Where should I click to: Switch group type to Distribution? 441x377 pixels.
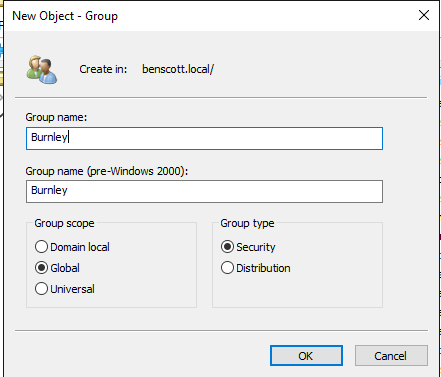coord(256,268)
